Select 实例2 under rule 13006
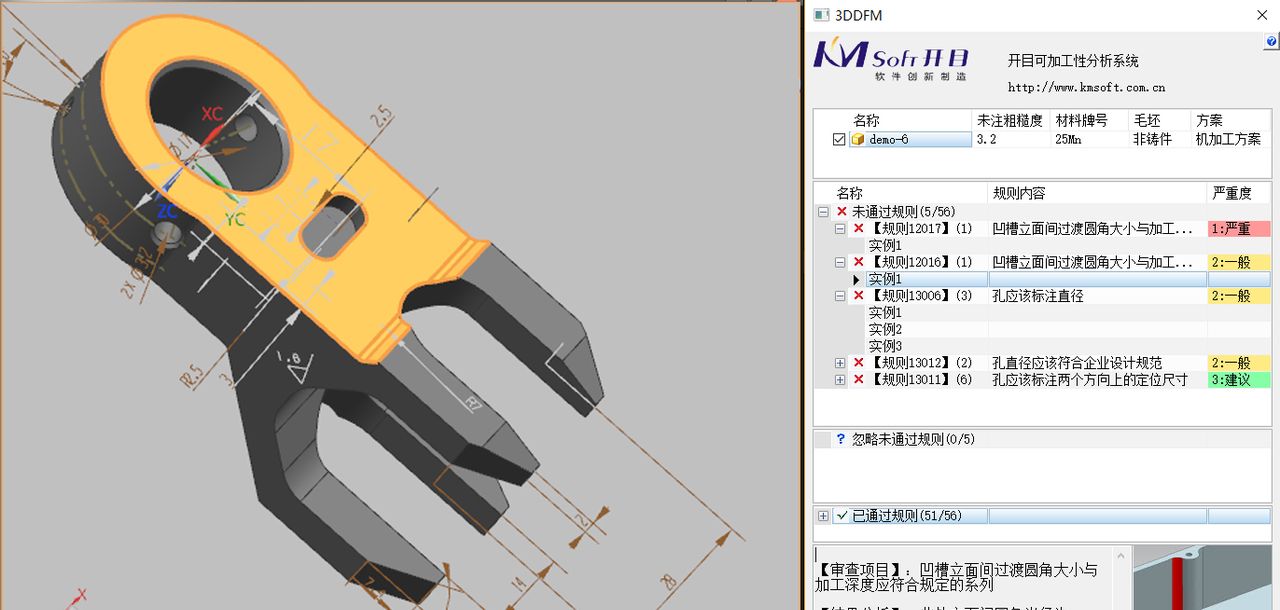The height and width of the screenshot is (610, 1280). [x=884, y=328]
